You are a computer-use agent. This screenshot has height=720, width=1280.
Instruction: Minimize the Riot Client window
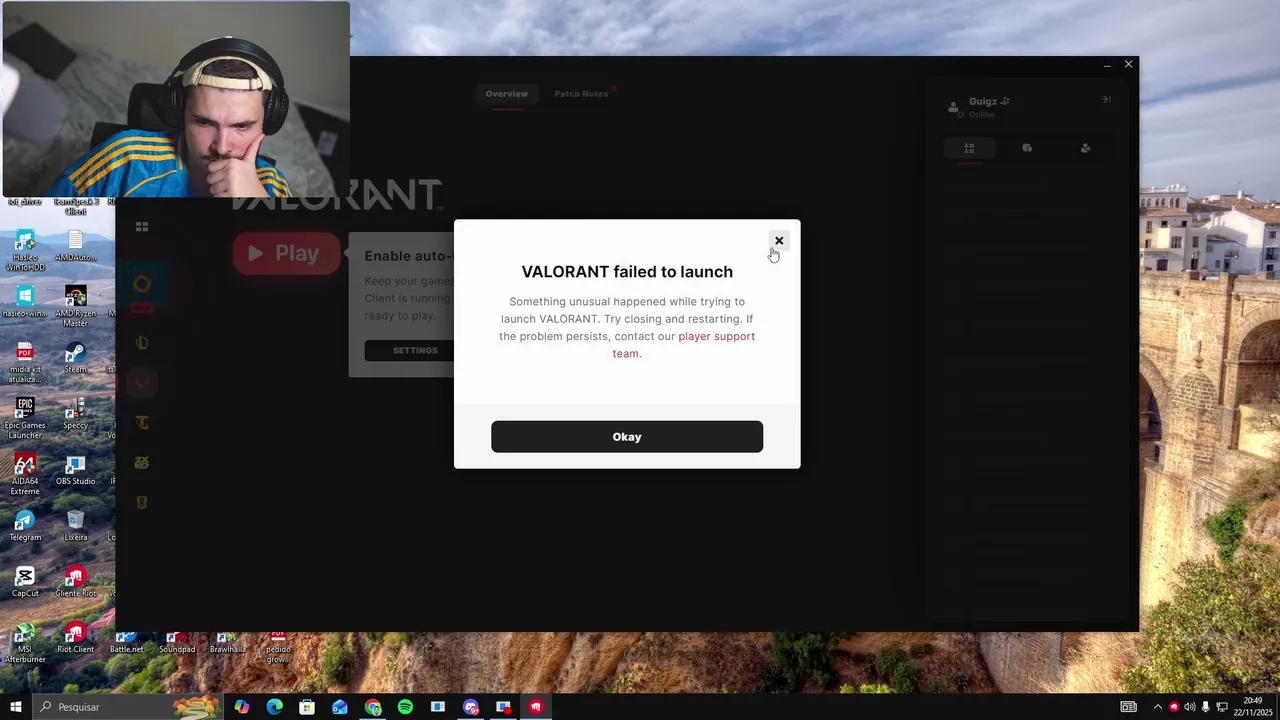(x=1107, y=65)
